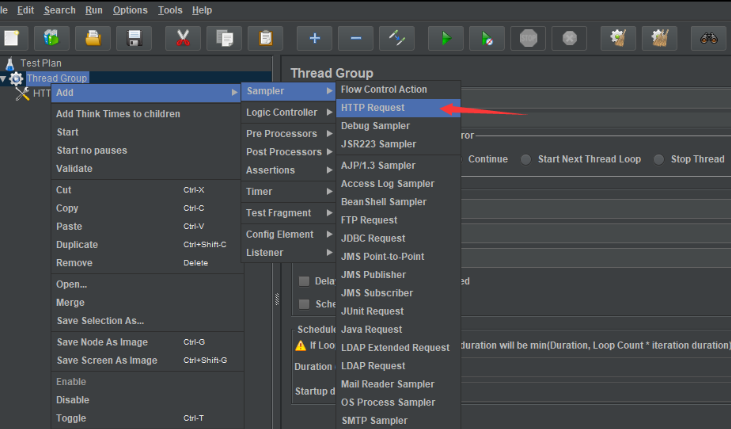Click the Cut scissors toolbar icon
Viewport: 731px width, 429px height.
coord(183,38)
